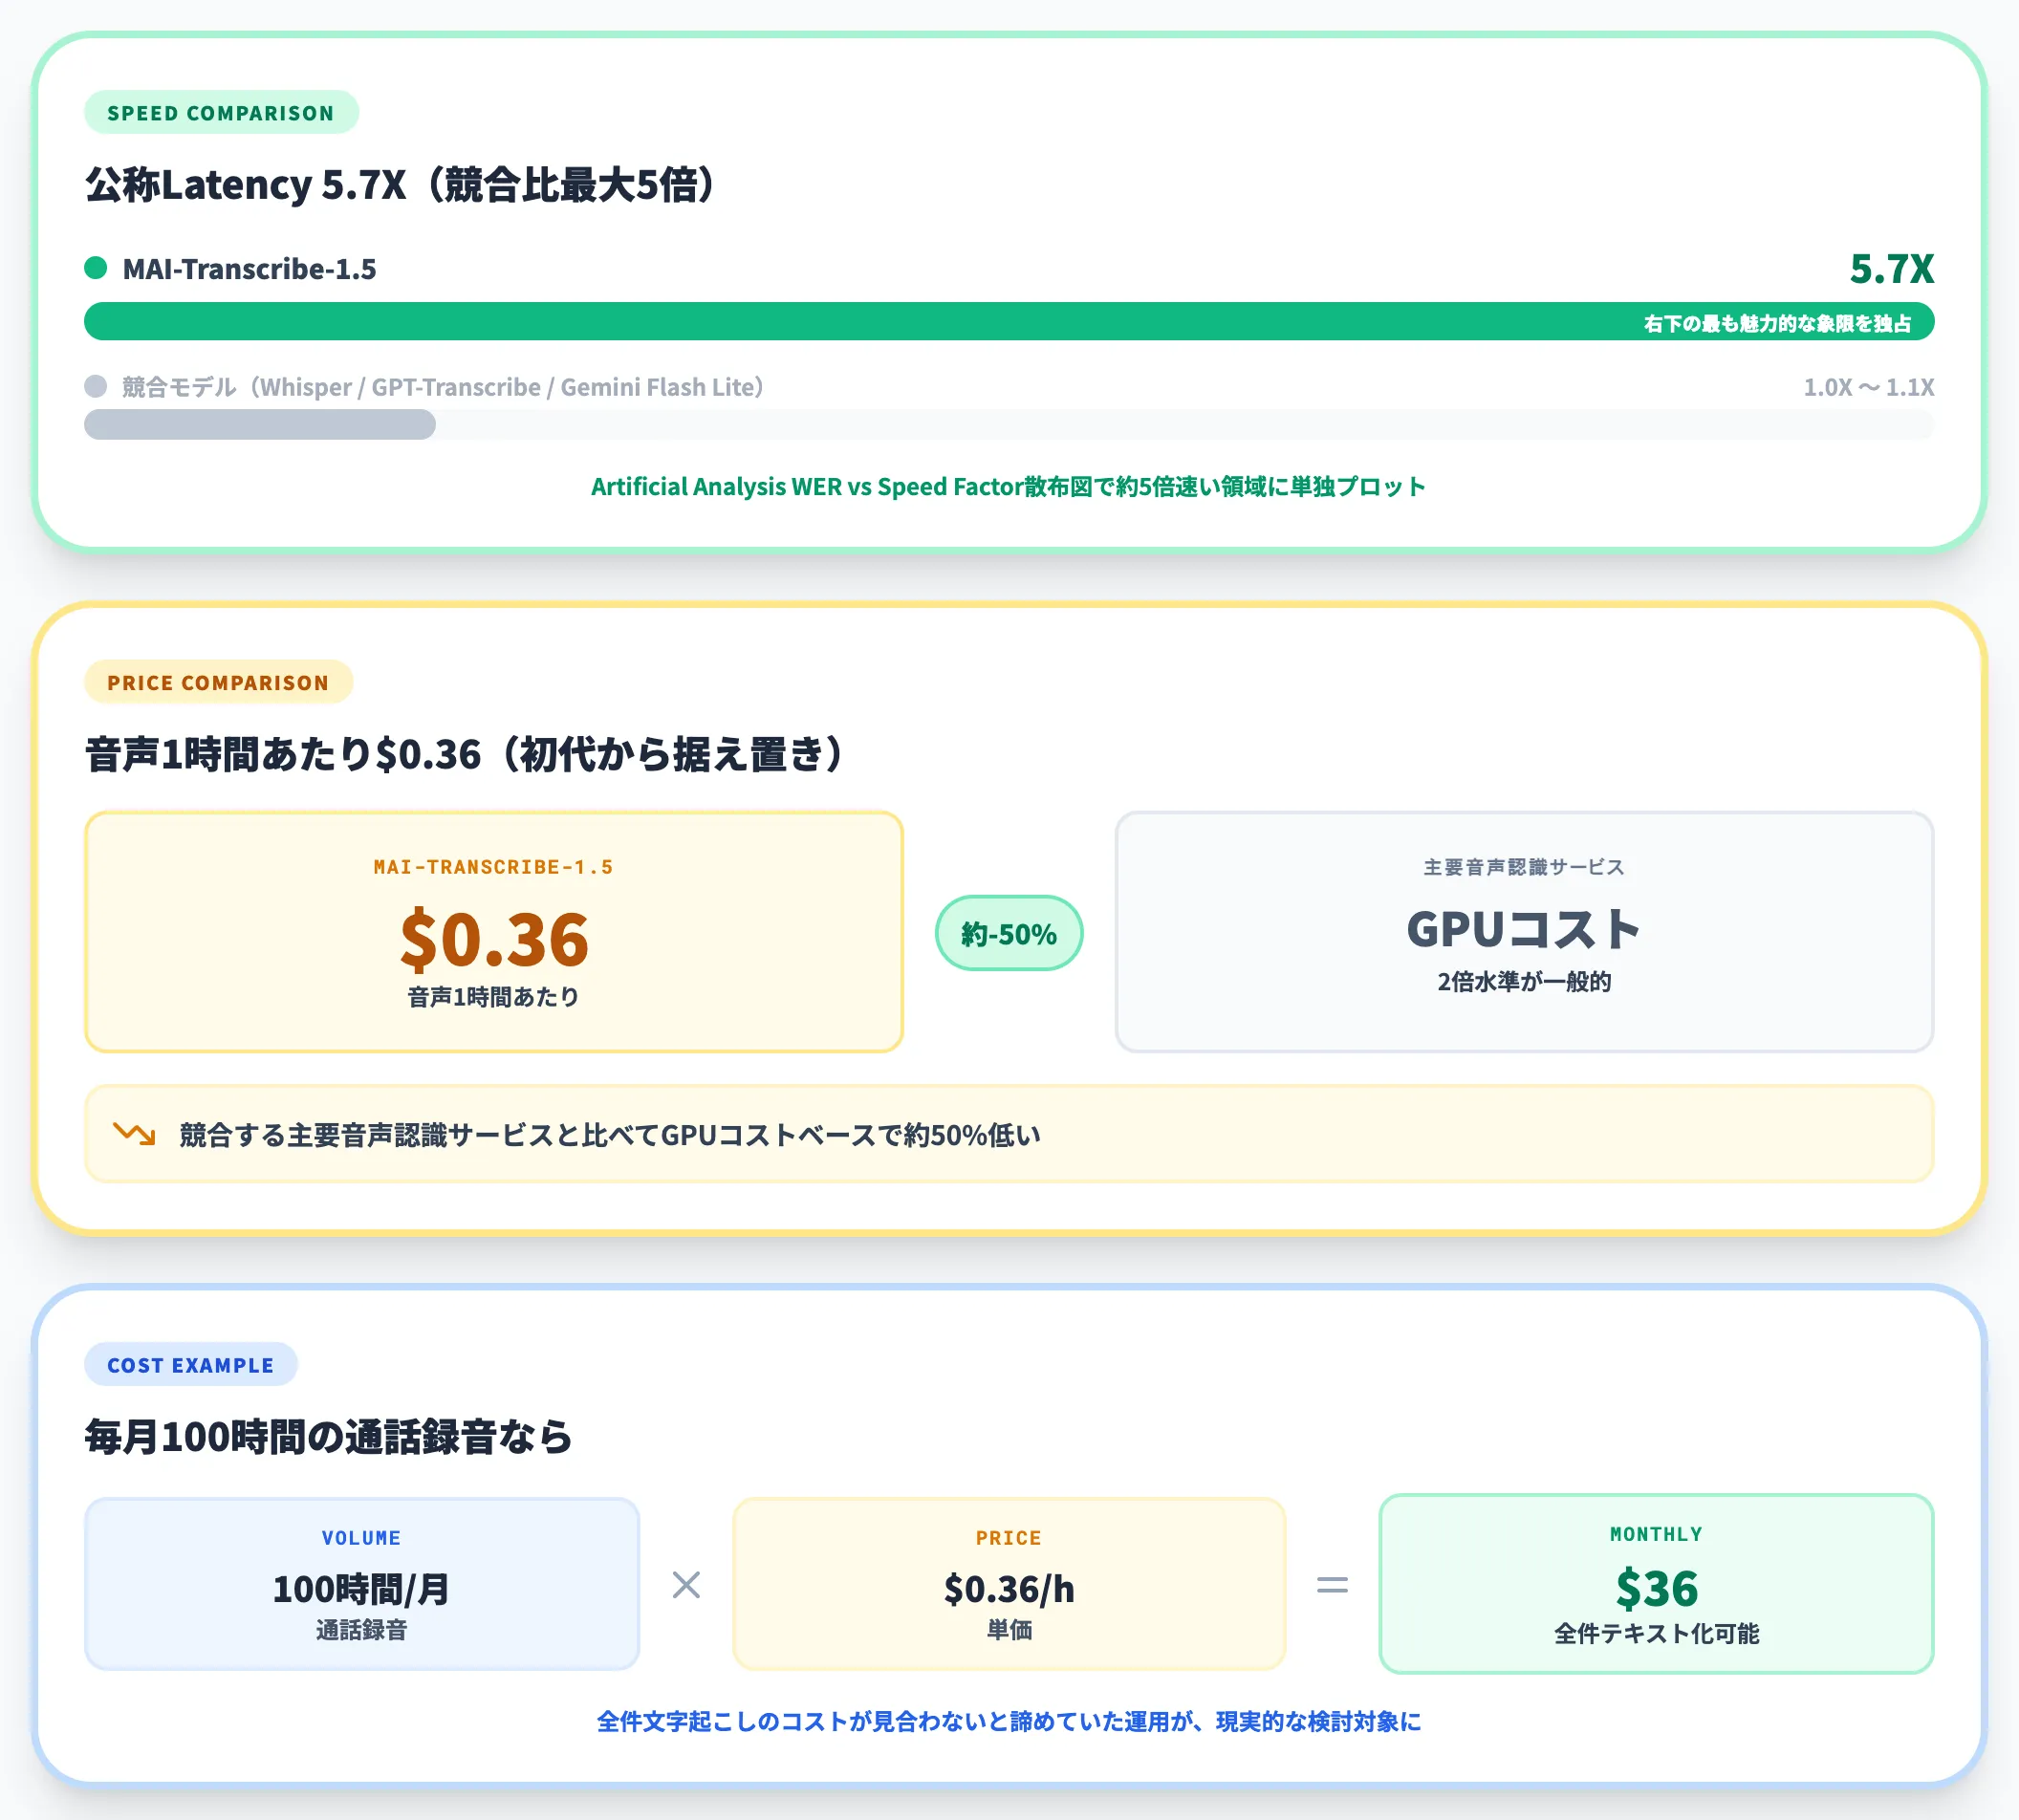2019x1820 pixels.
Task: Click the 約-50% pill badge
Action: (x=1009, y=933)
